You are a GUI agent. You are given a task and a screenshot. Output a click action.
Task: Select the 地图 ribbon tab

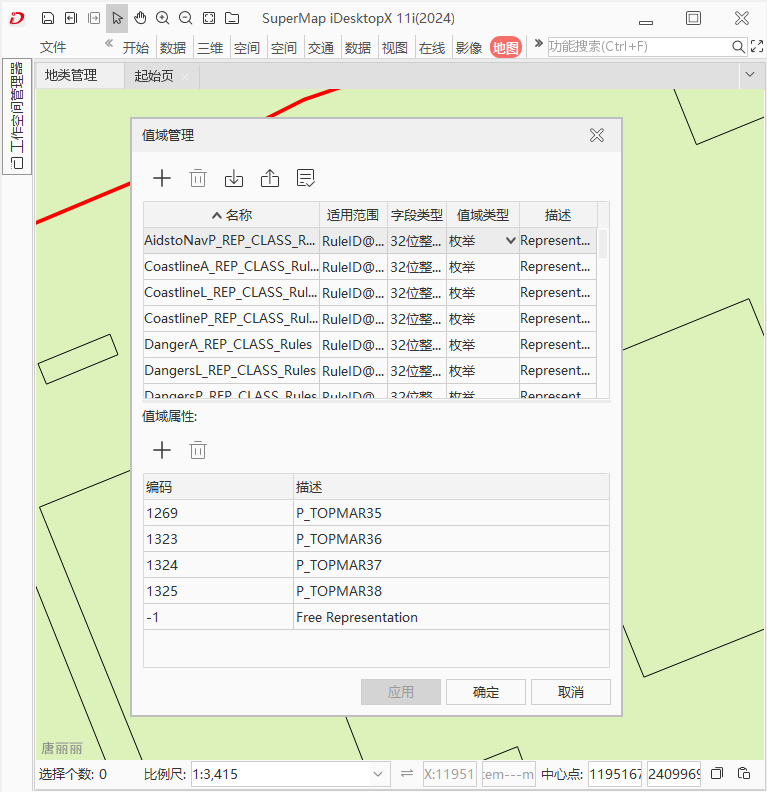pyautogui.click(x=505, y=47)
